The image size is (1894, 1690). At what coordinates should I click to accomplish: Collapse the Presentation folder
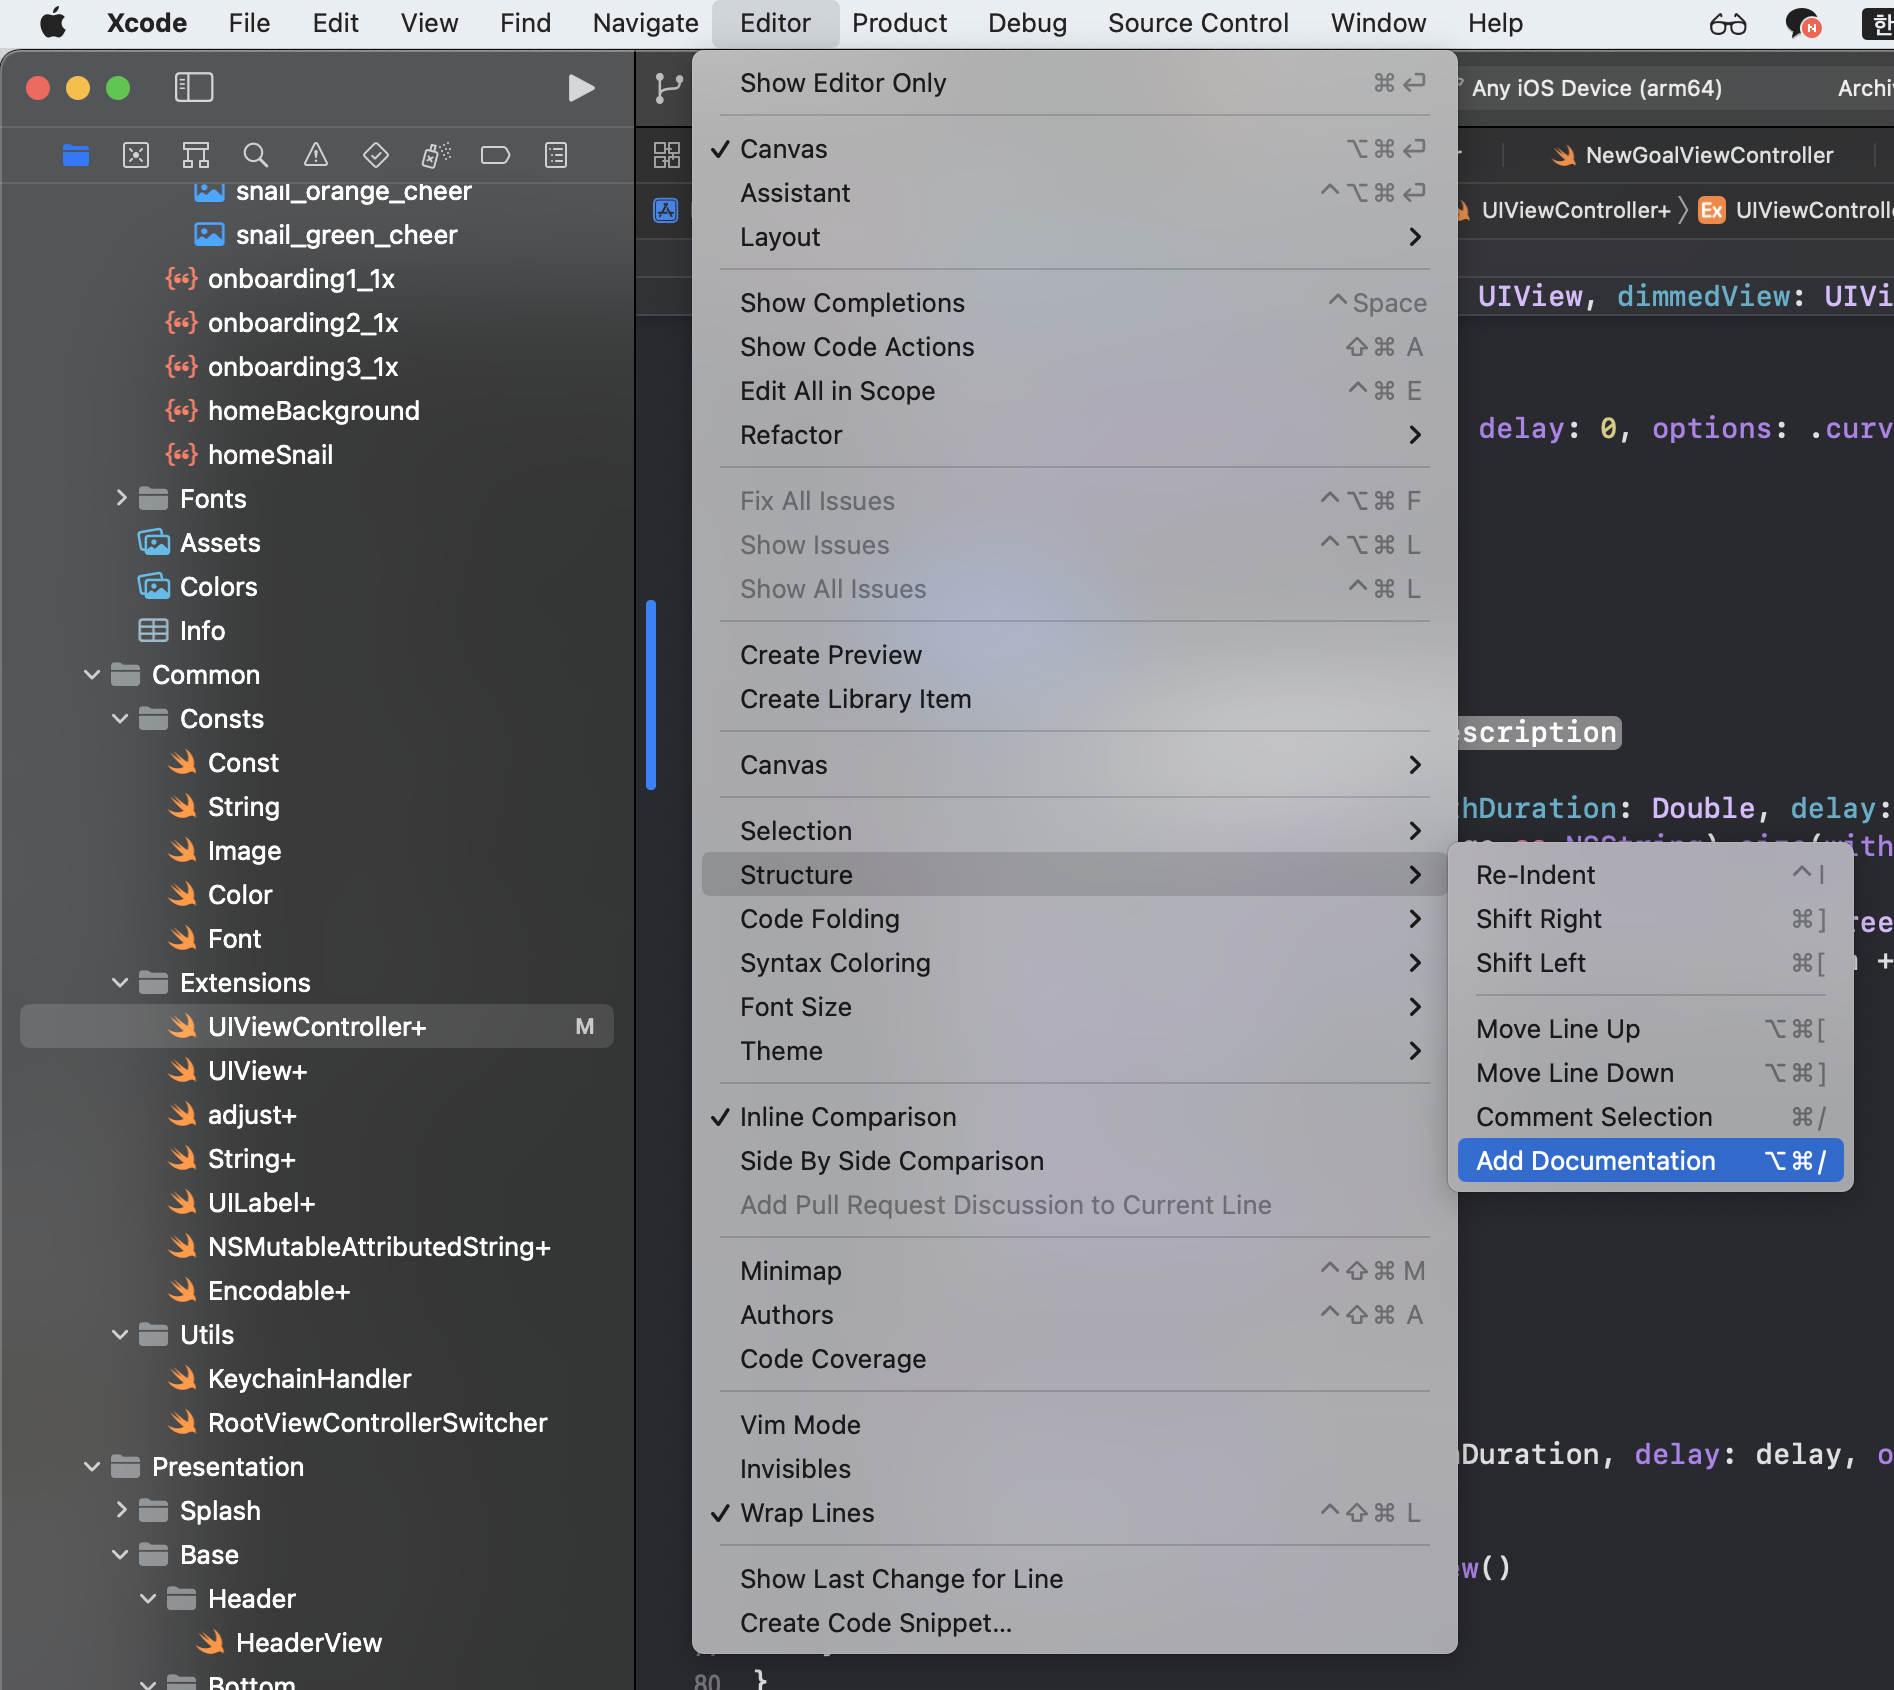tap(92, 1467)
